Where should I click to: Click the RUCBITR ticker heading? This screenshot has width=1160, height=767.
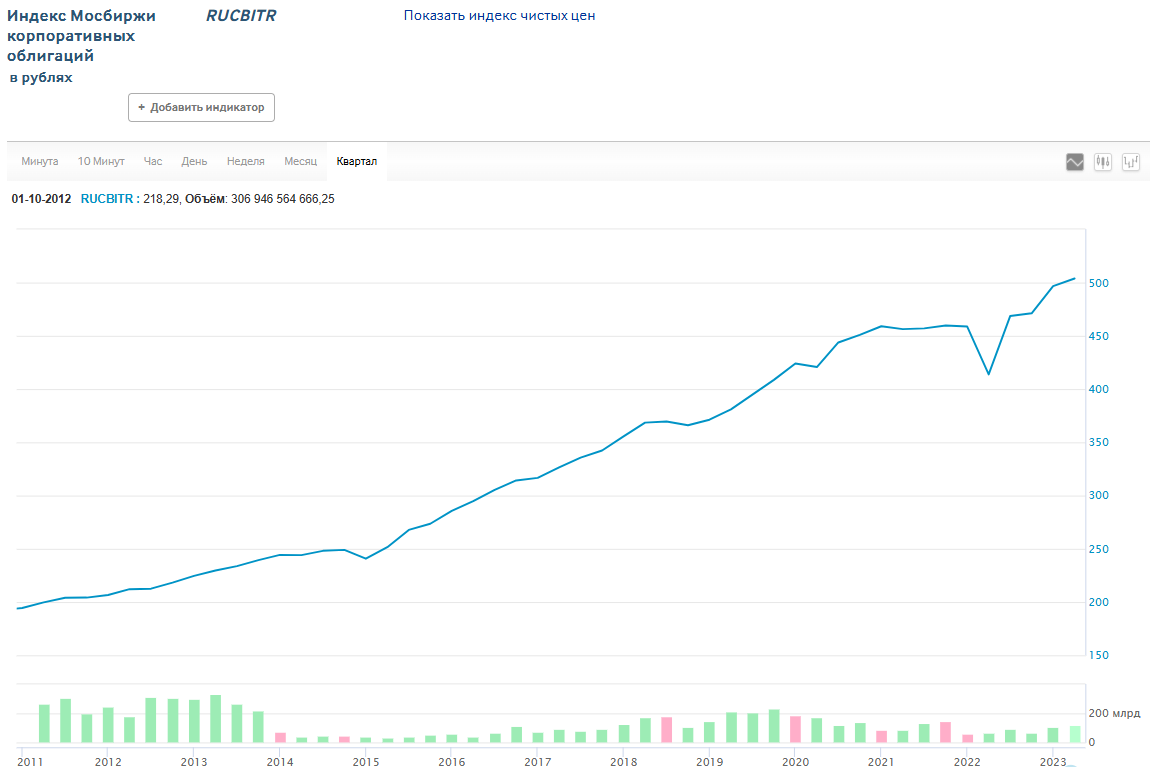click(x=240, y=16)
